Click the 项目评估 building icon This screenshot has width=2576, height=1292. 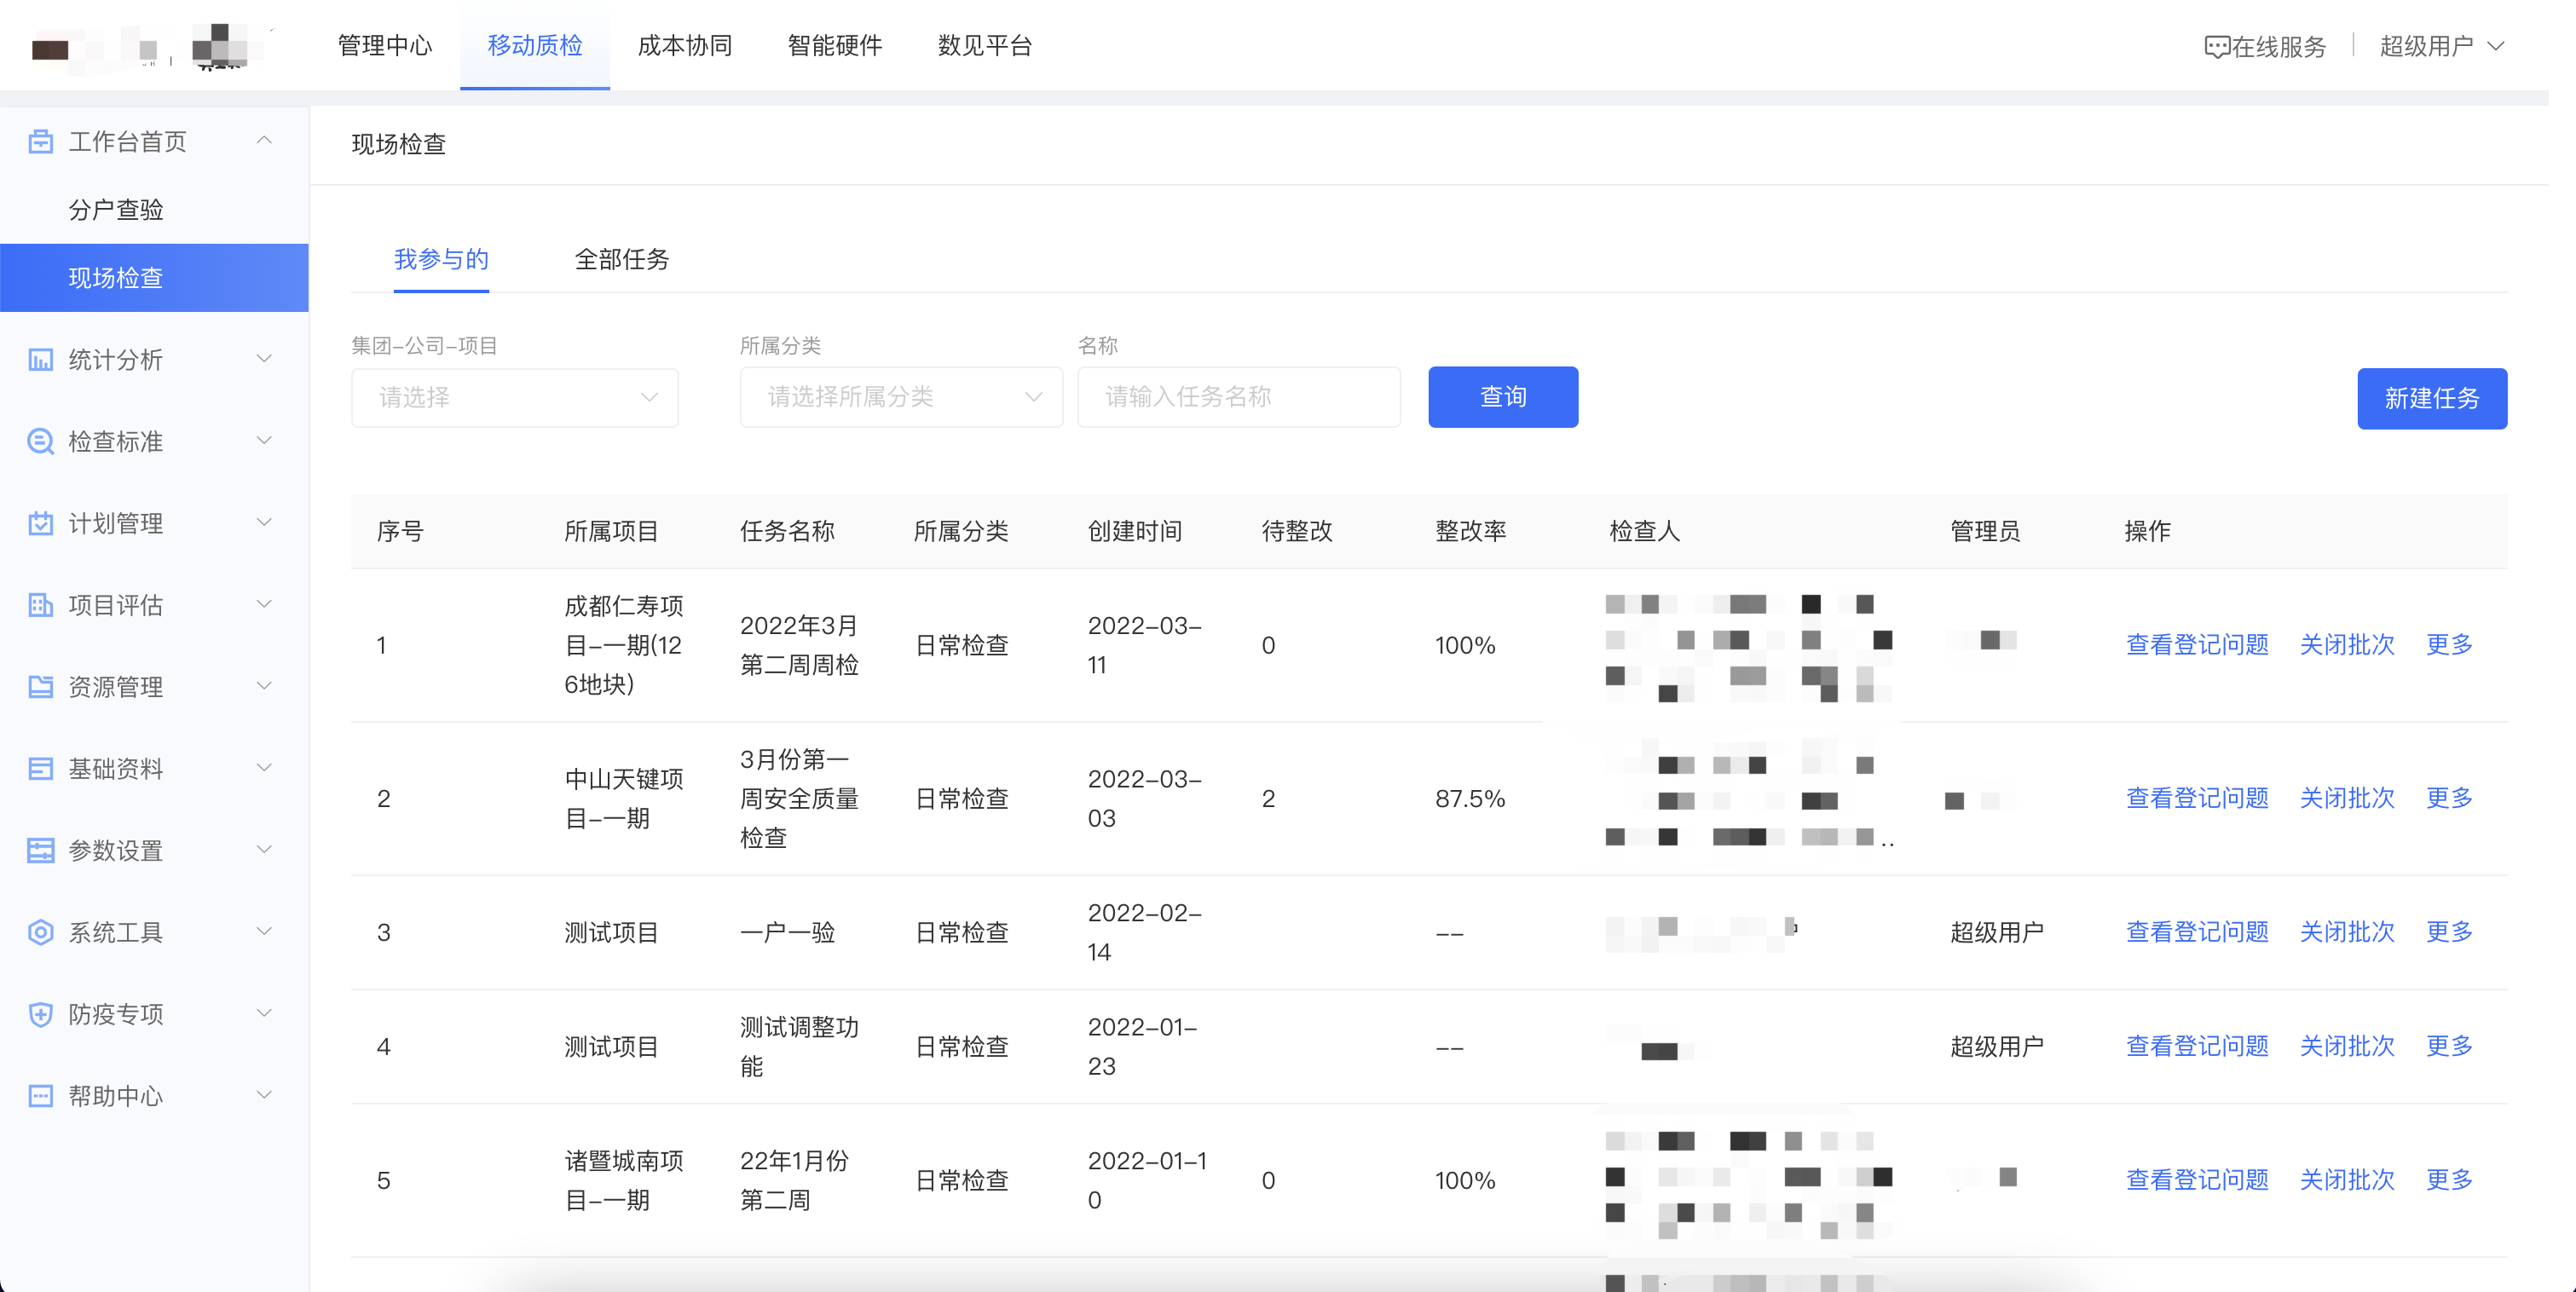pyautogui.click(x=40, y=605)
